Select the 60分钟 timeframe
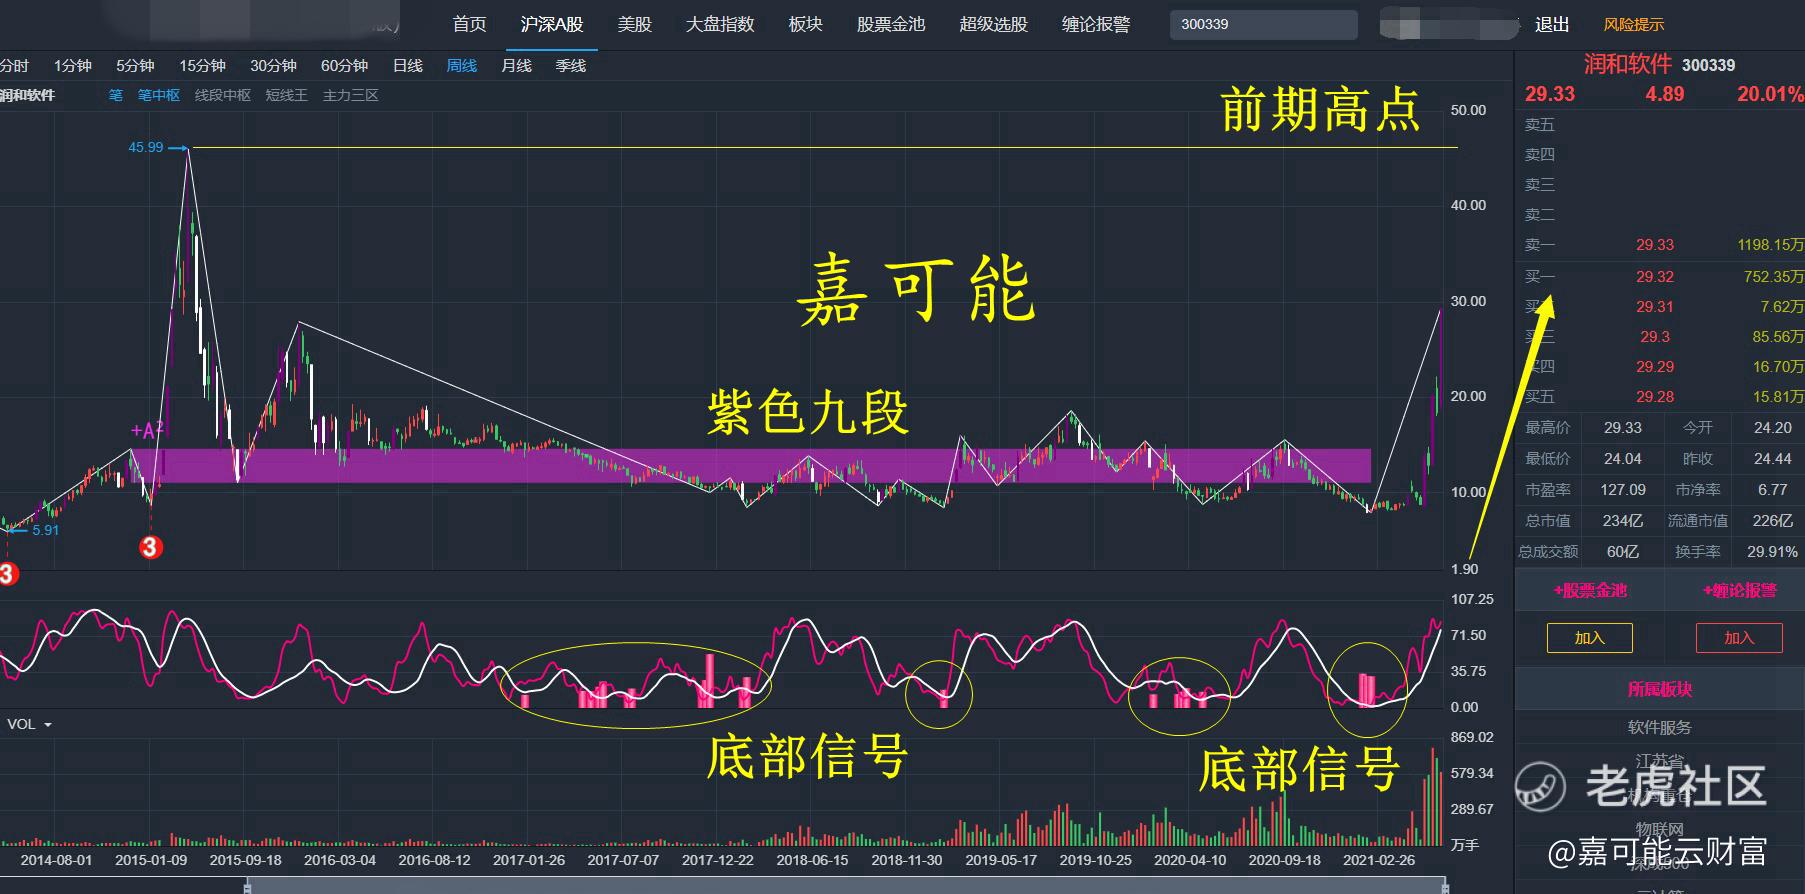Screen dimensions: 1805x894 tap(345, 66)
